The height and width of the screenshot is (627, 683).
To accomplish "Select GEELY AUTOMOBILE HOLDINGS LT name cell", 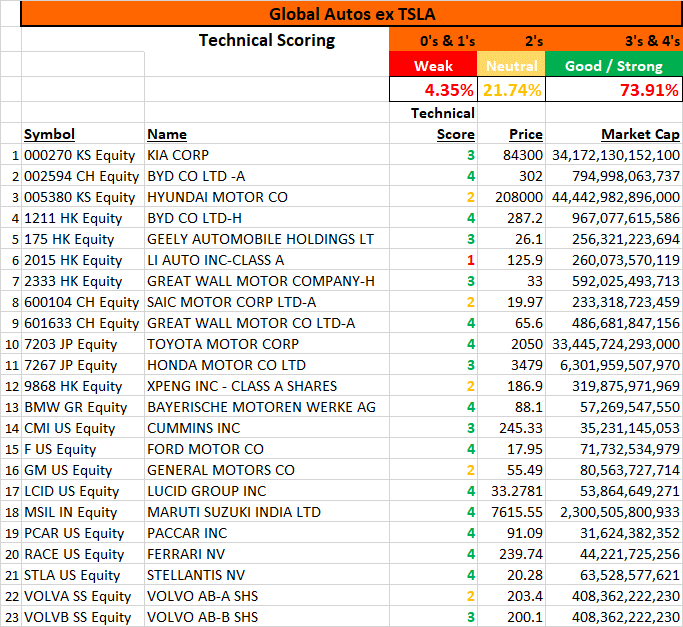I will pos(267,239).
